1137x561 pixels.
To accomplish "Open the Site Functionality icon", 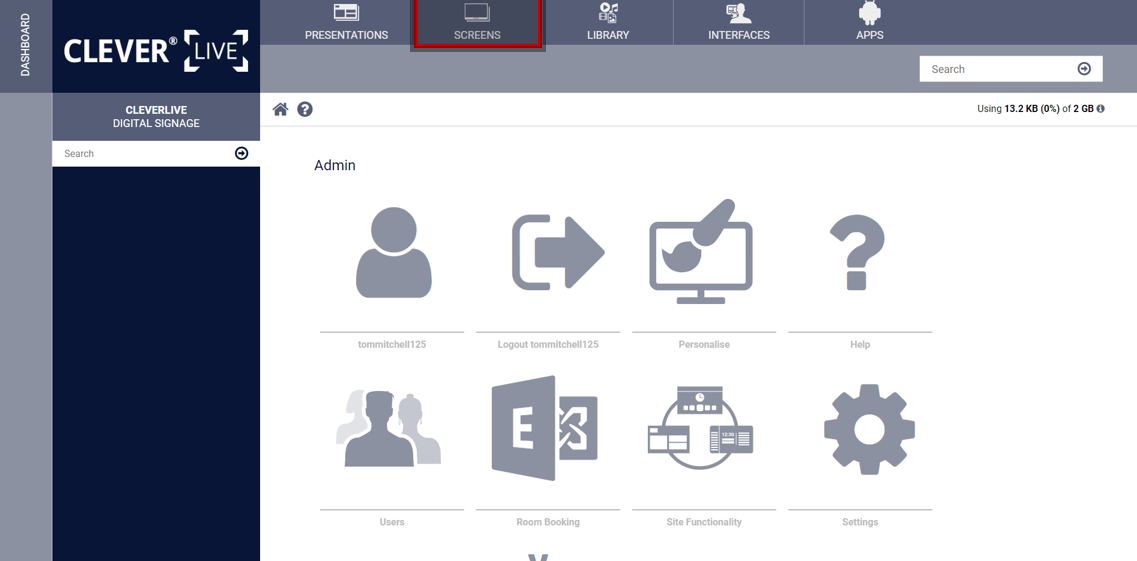I will [700, 428].
